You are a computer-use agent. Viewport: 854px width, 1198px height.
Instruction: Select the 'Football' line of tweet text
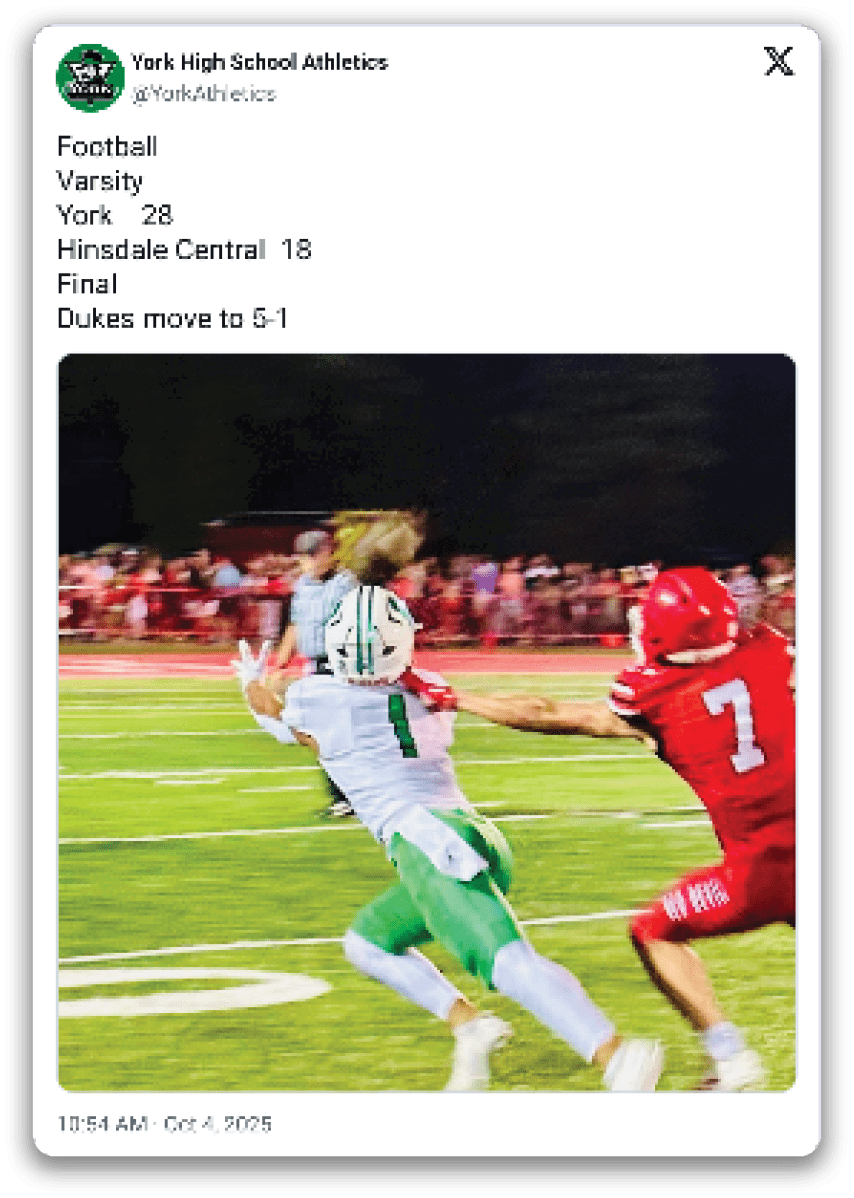pos(107,146)
